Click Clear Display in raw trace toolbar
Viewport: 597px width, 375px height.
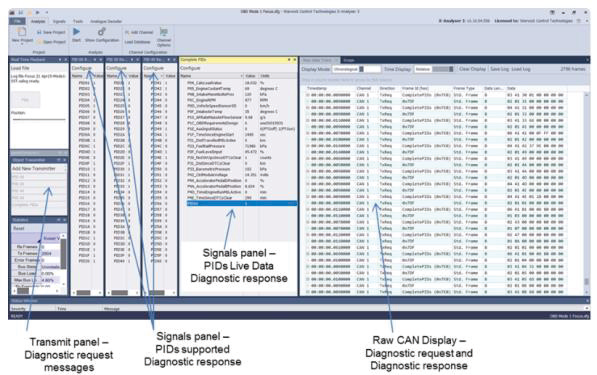(472, 69)
